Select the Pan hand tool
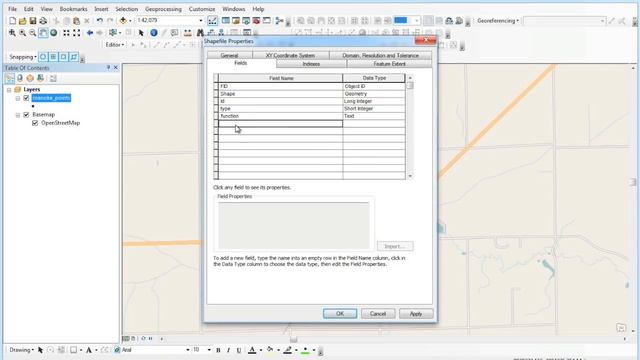 (x=43, y=33)
